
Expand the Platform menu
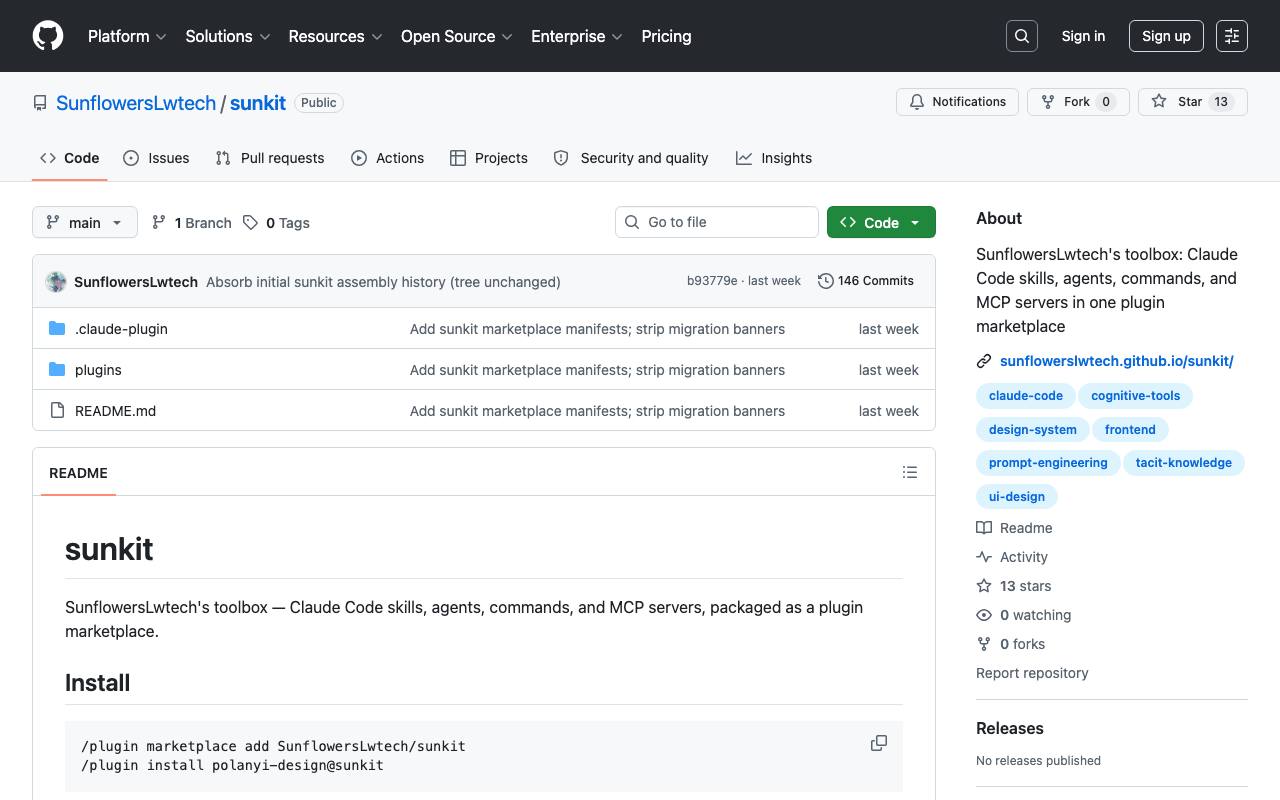tap(127, 36)
